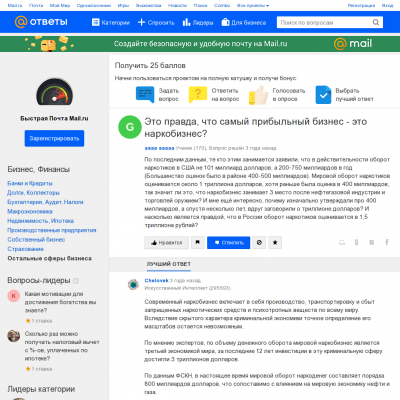
Task: Select the Лучший ответ tab
Action: coord(169,264)
